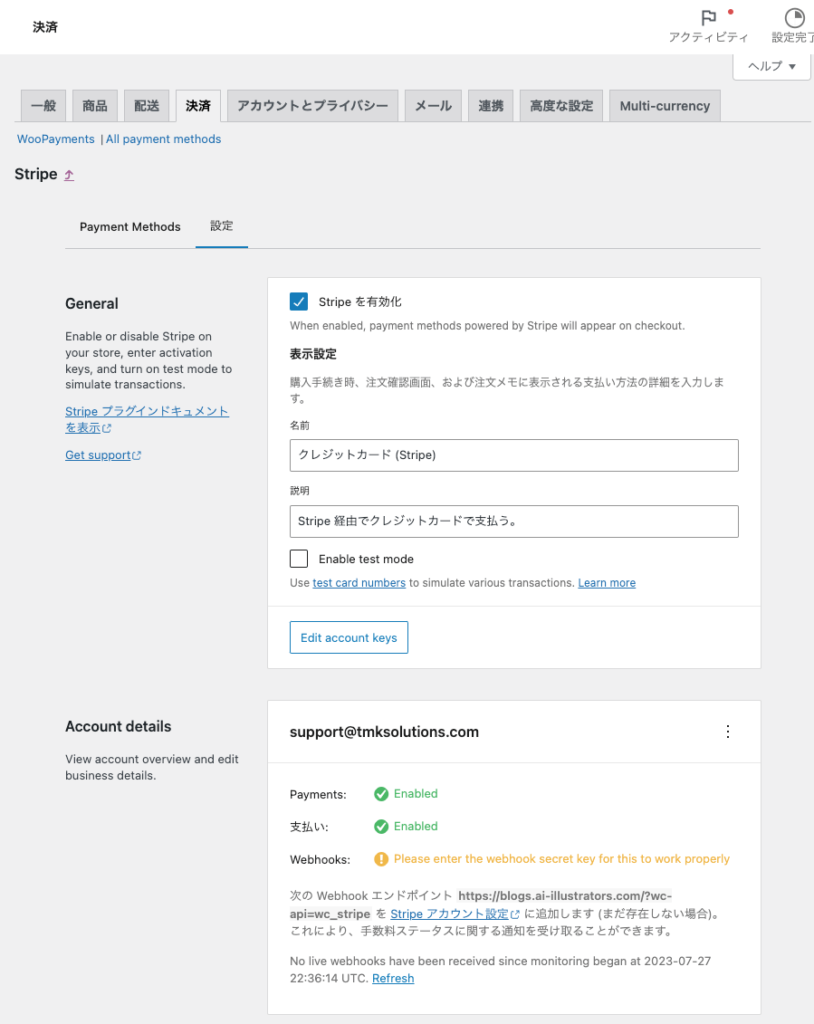Check the Enable test mode checkbox
Image resolution: width=814 pixels, height=1024 pixels.
pyautogui.click(x=299, y=559)
